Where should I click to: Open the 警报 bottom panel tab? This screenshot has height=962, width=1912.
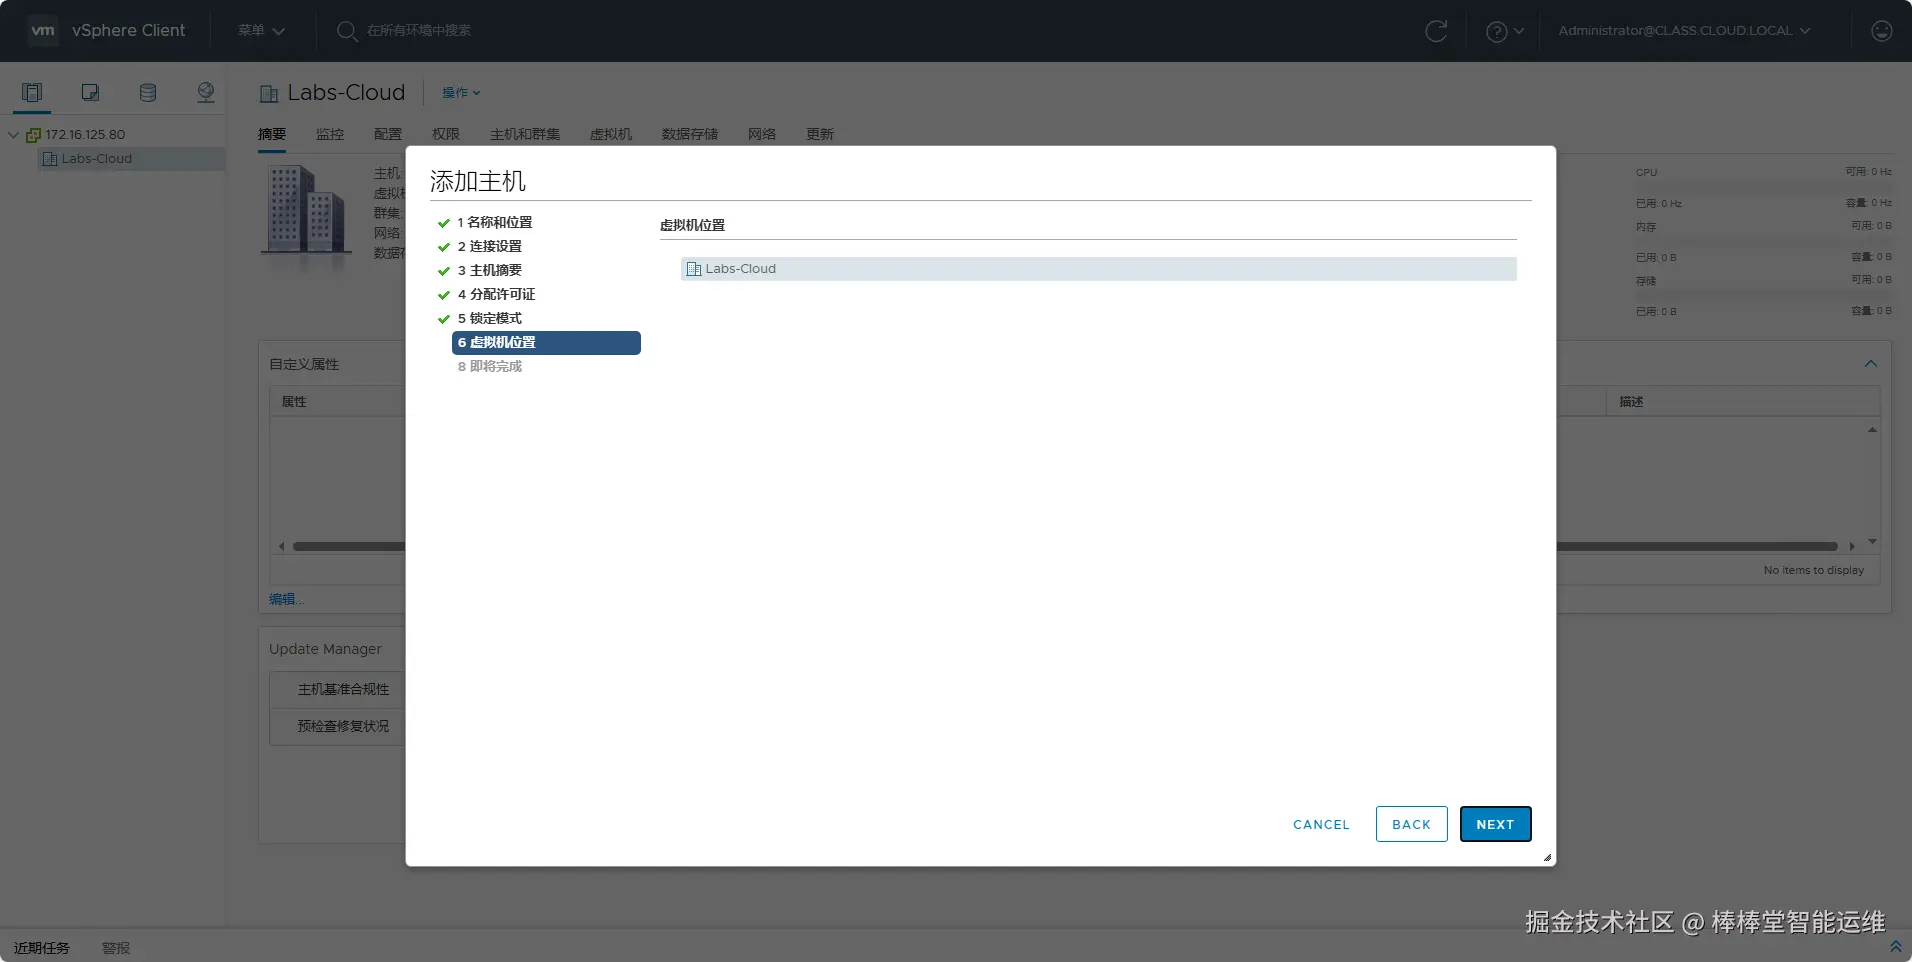coord(116,948)
